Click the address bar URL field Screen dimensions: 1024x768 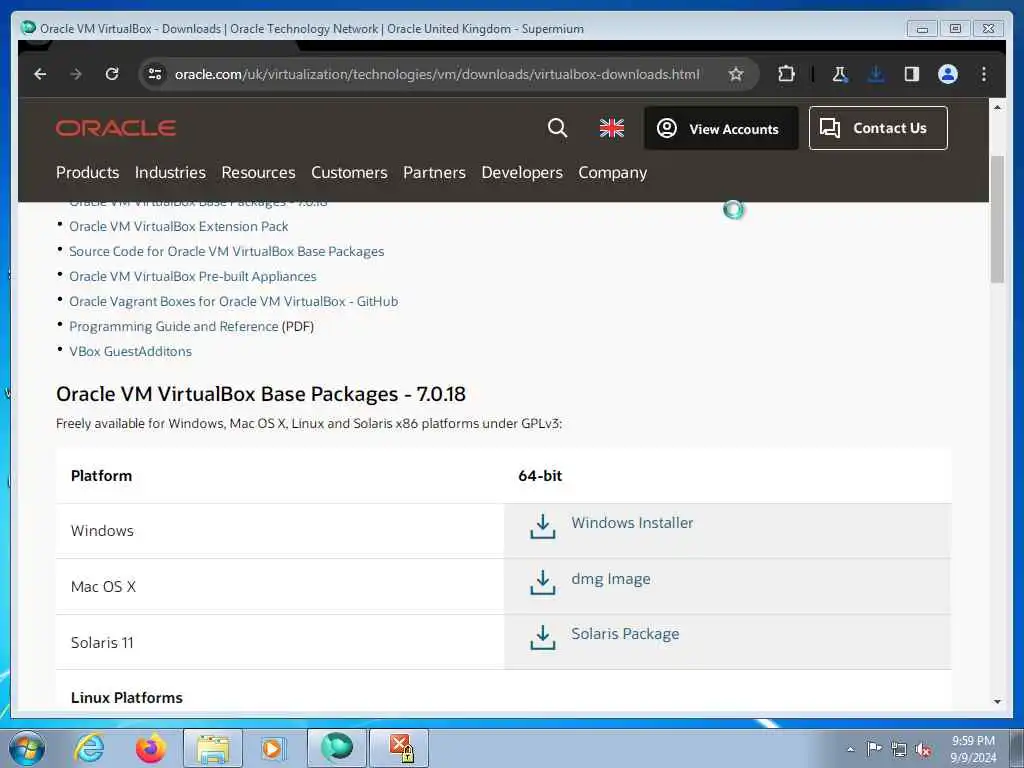point(436,74)
